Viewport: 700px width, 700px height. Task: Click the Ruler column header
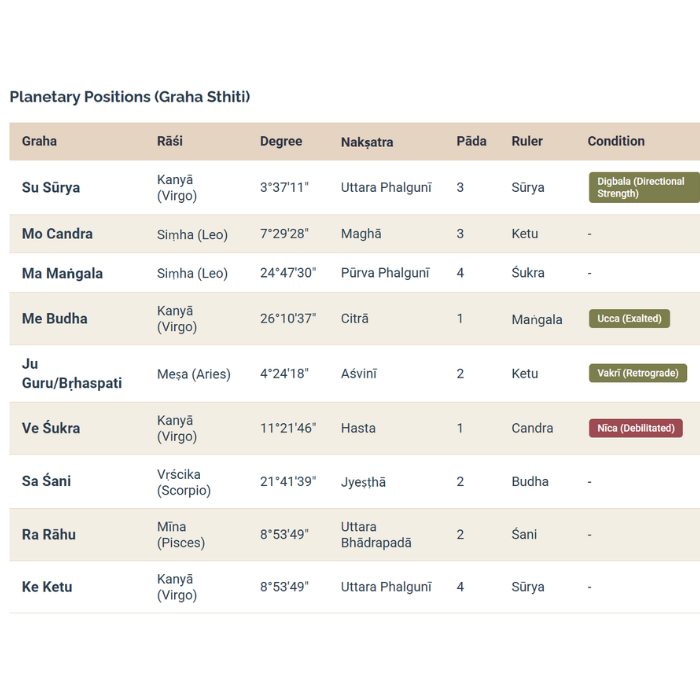[x=527, y=141]
